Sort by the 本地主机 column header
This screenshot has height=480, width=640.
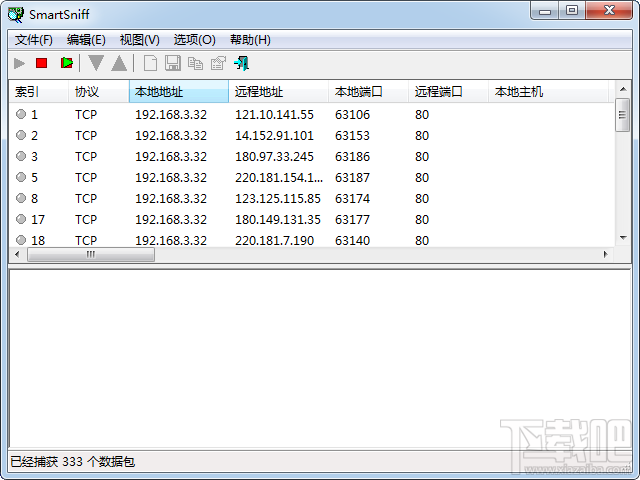(x=548, y=91)
